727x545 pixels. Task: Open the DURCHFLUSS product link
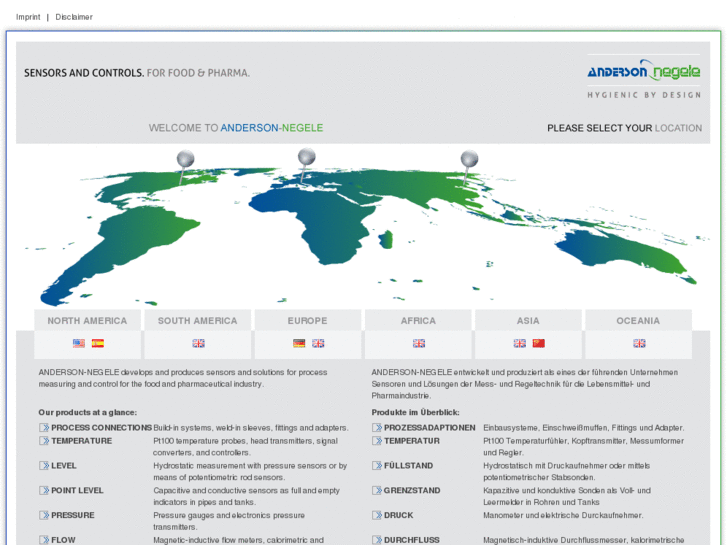coord(412,540)
